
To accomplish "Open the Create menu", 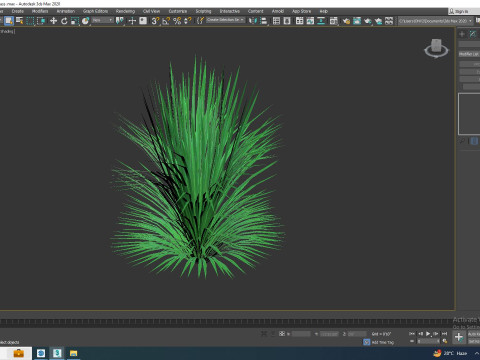I will click(18, 11).
